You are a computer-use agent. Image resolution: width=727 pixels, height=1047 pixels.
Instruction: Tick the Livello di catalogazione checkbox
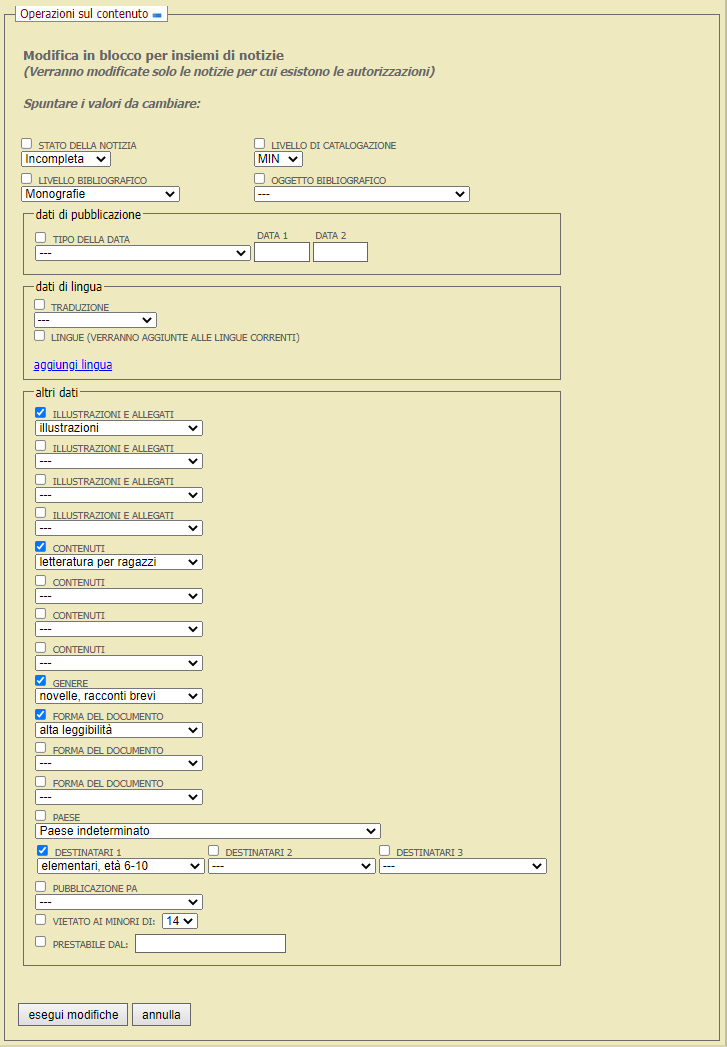(x=260, y=144)
